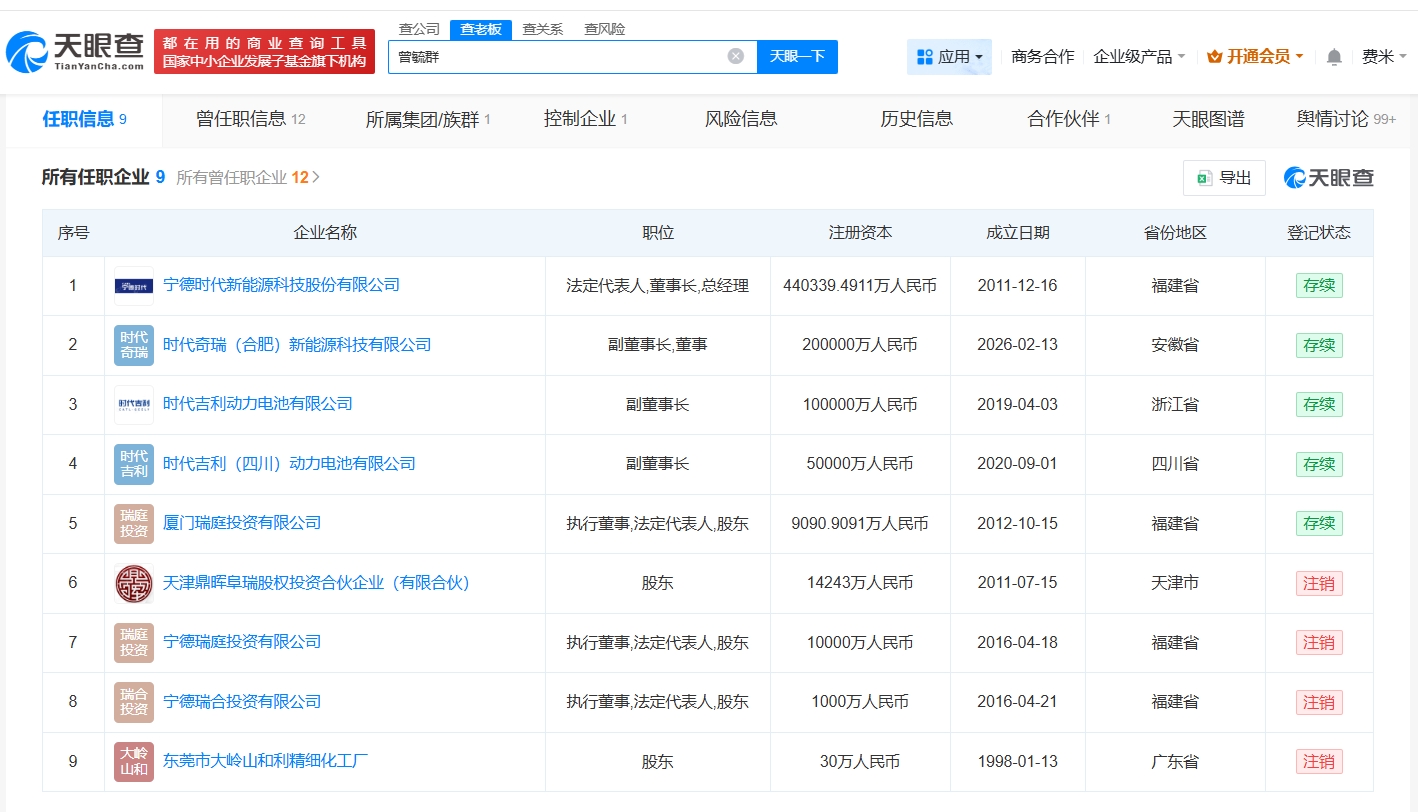Click the promotional red banner
Viewport: 1418px width, 812px height.
pos(265,52)
